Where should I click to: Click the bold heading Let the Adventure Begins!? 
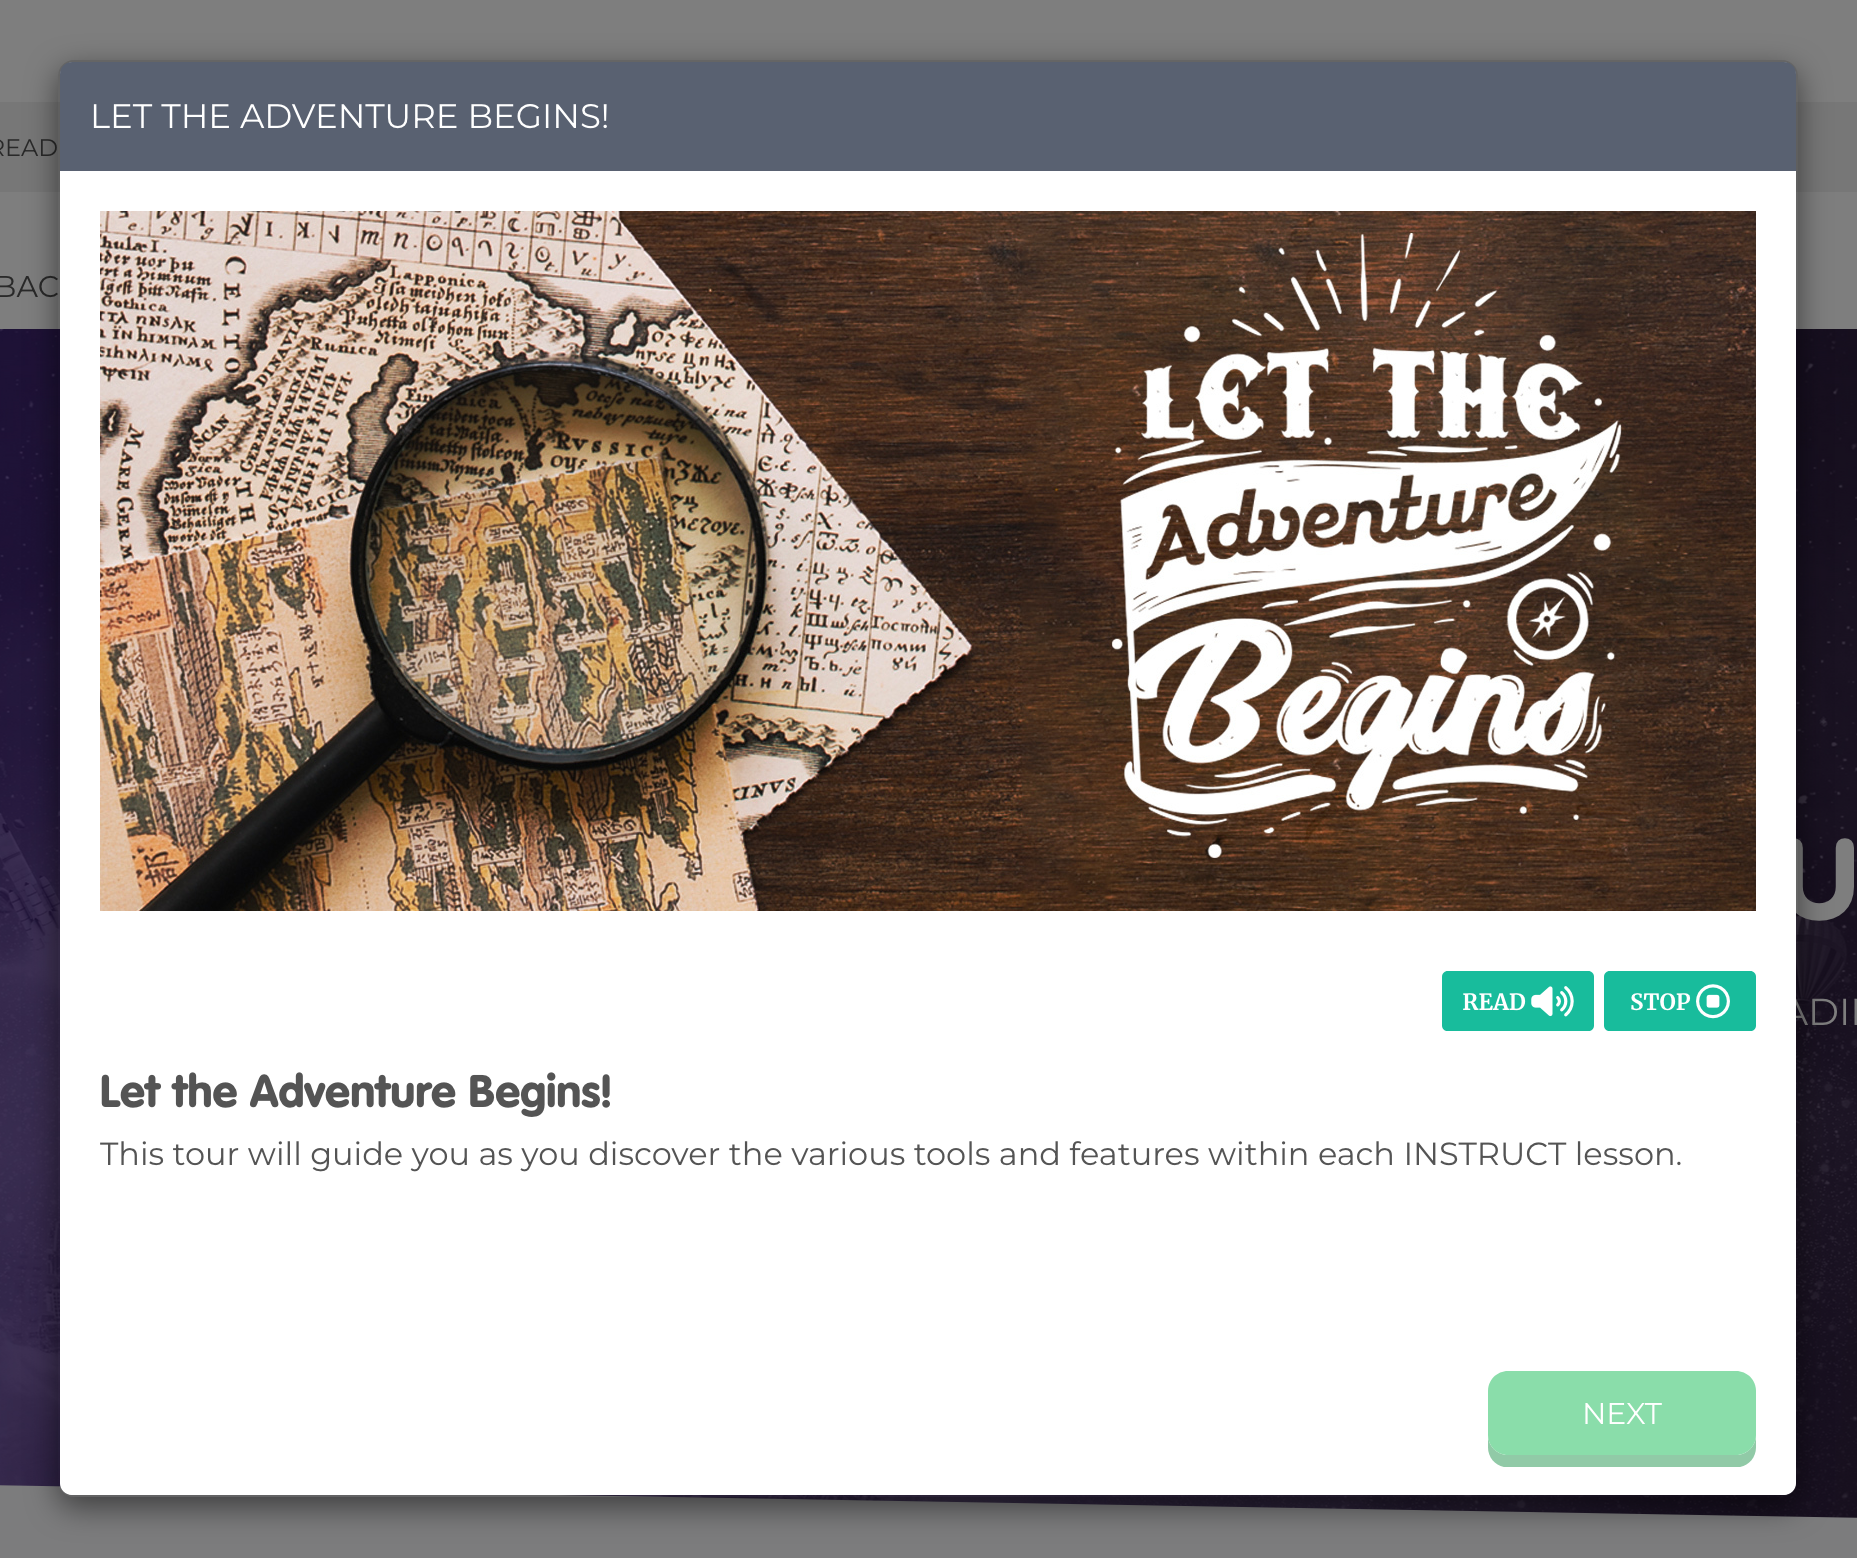click(x=355, y=1092)
